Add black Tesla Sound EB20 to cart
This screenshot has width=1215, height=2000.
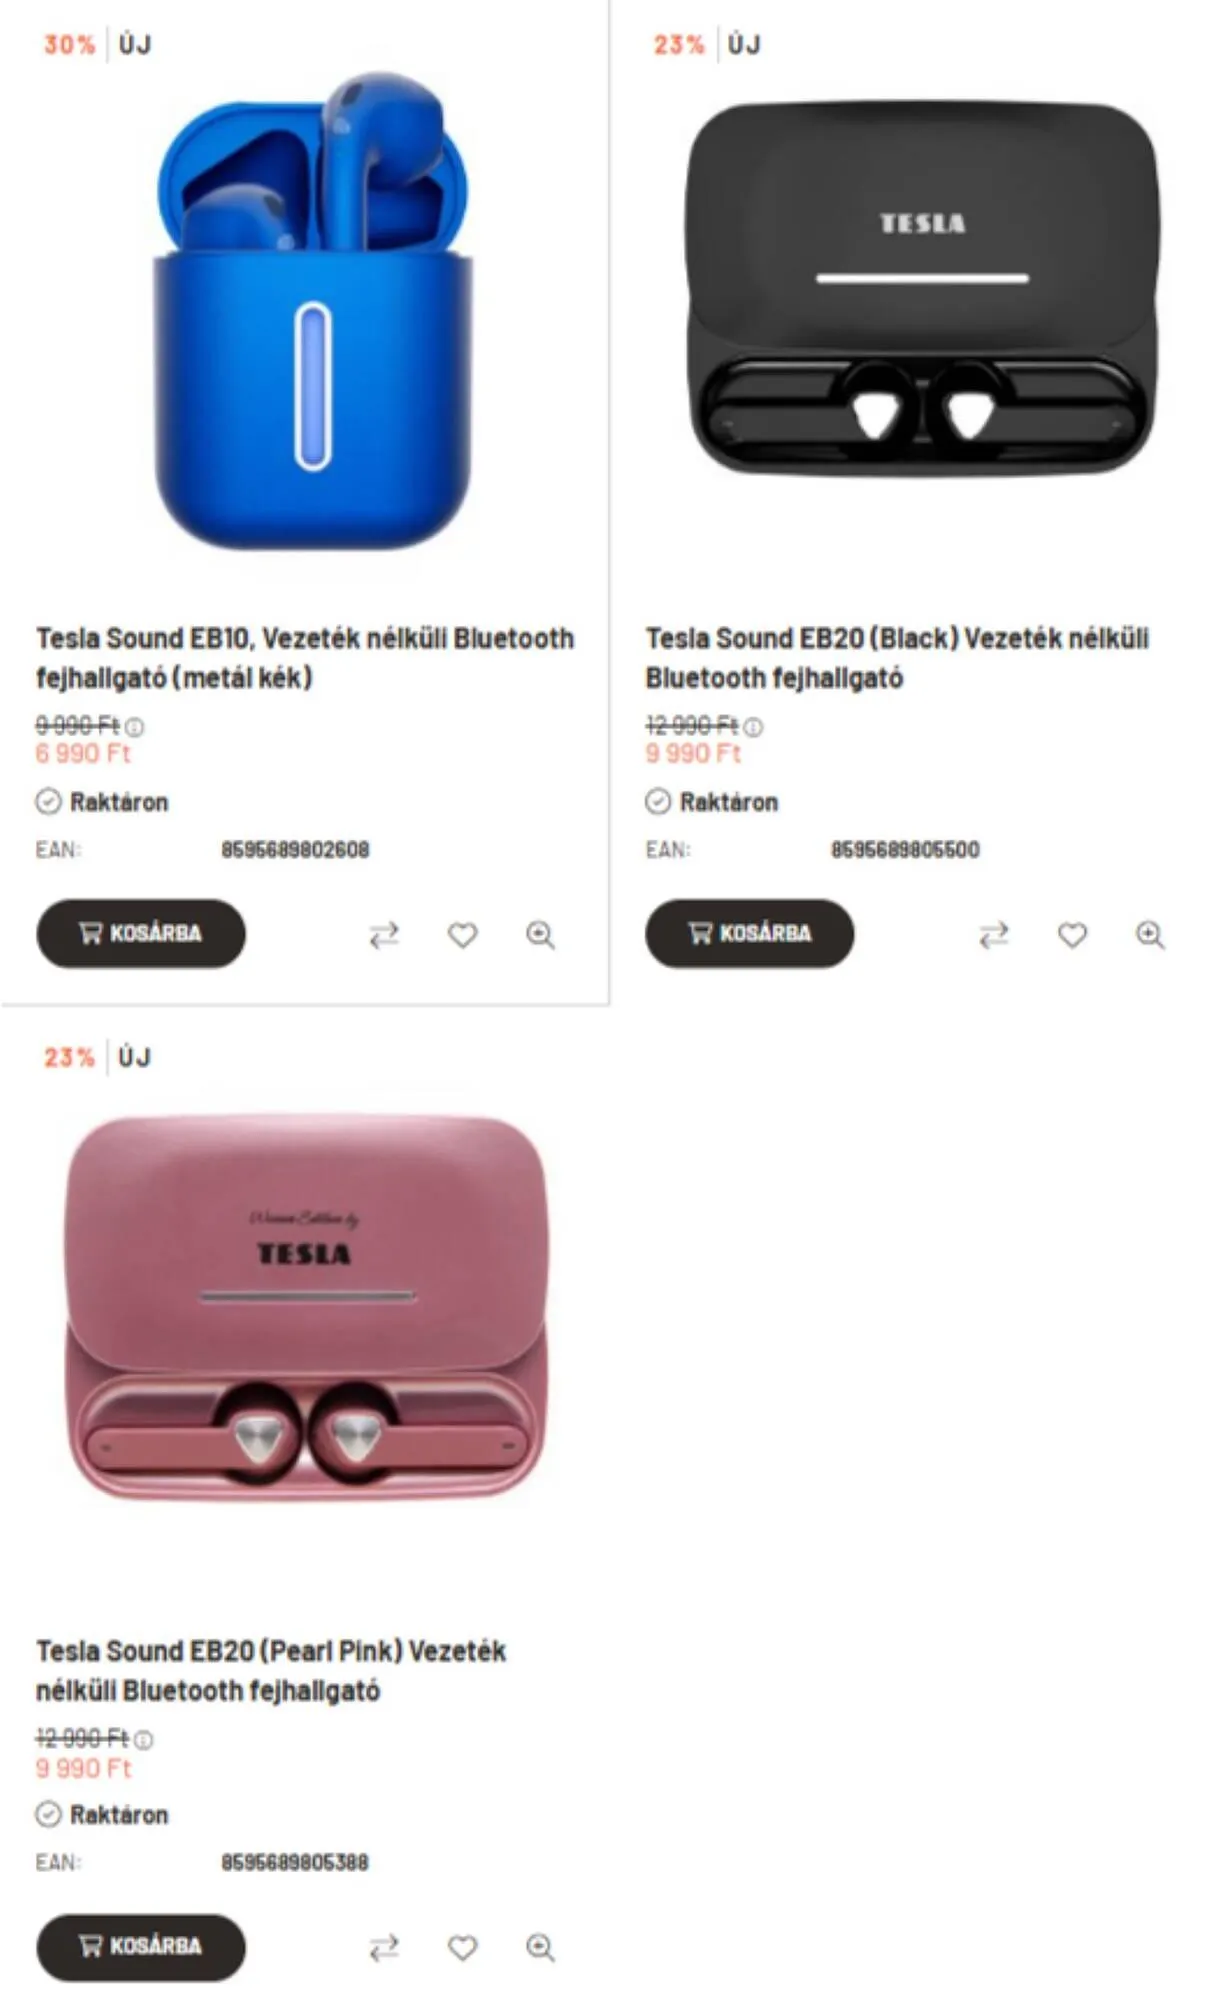[x=750, y=933]
